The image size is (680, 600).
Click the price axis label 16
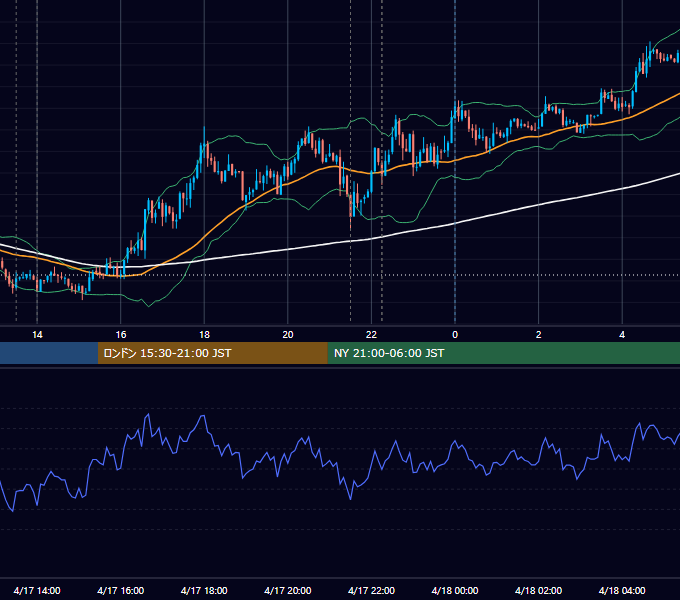coord(121,335)
